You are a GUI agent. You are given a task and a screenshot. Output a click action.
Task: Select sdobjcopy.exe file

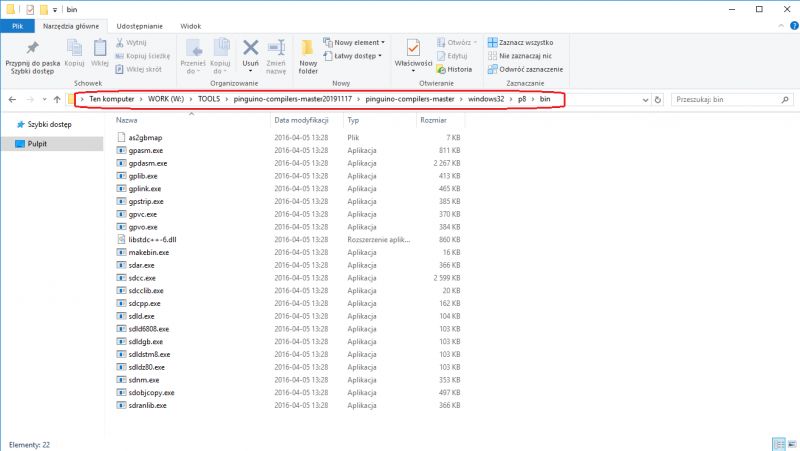tap(151, 392)
